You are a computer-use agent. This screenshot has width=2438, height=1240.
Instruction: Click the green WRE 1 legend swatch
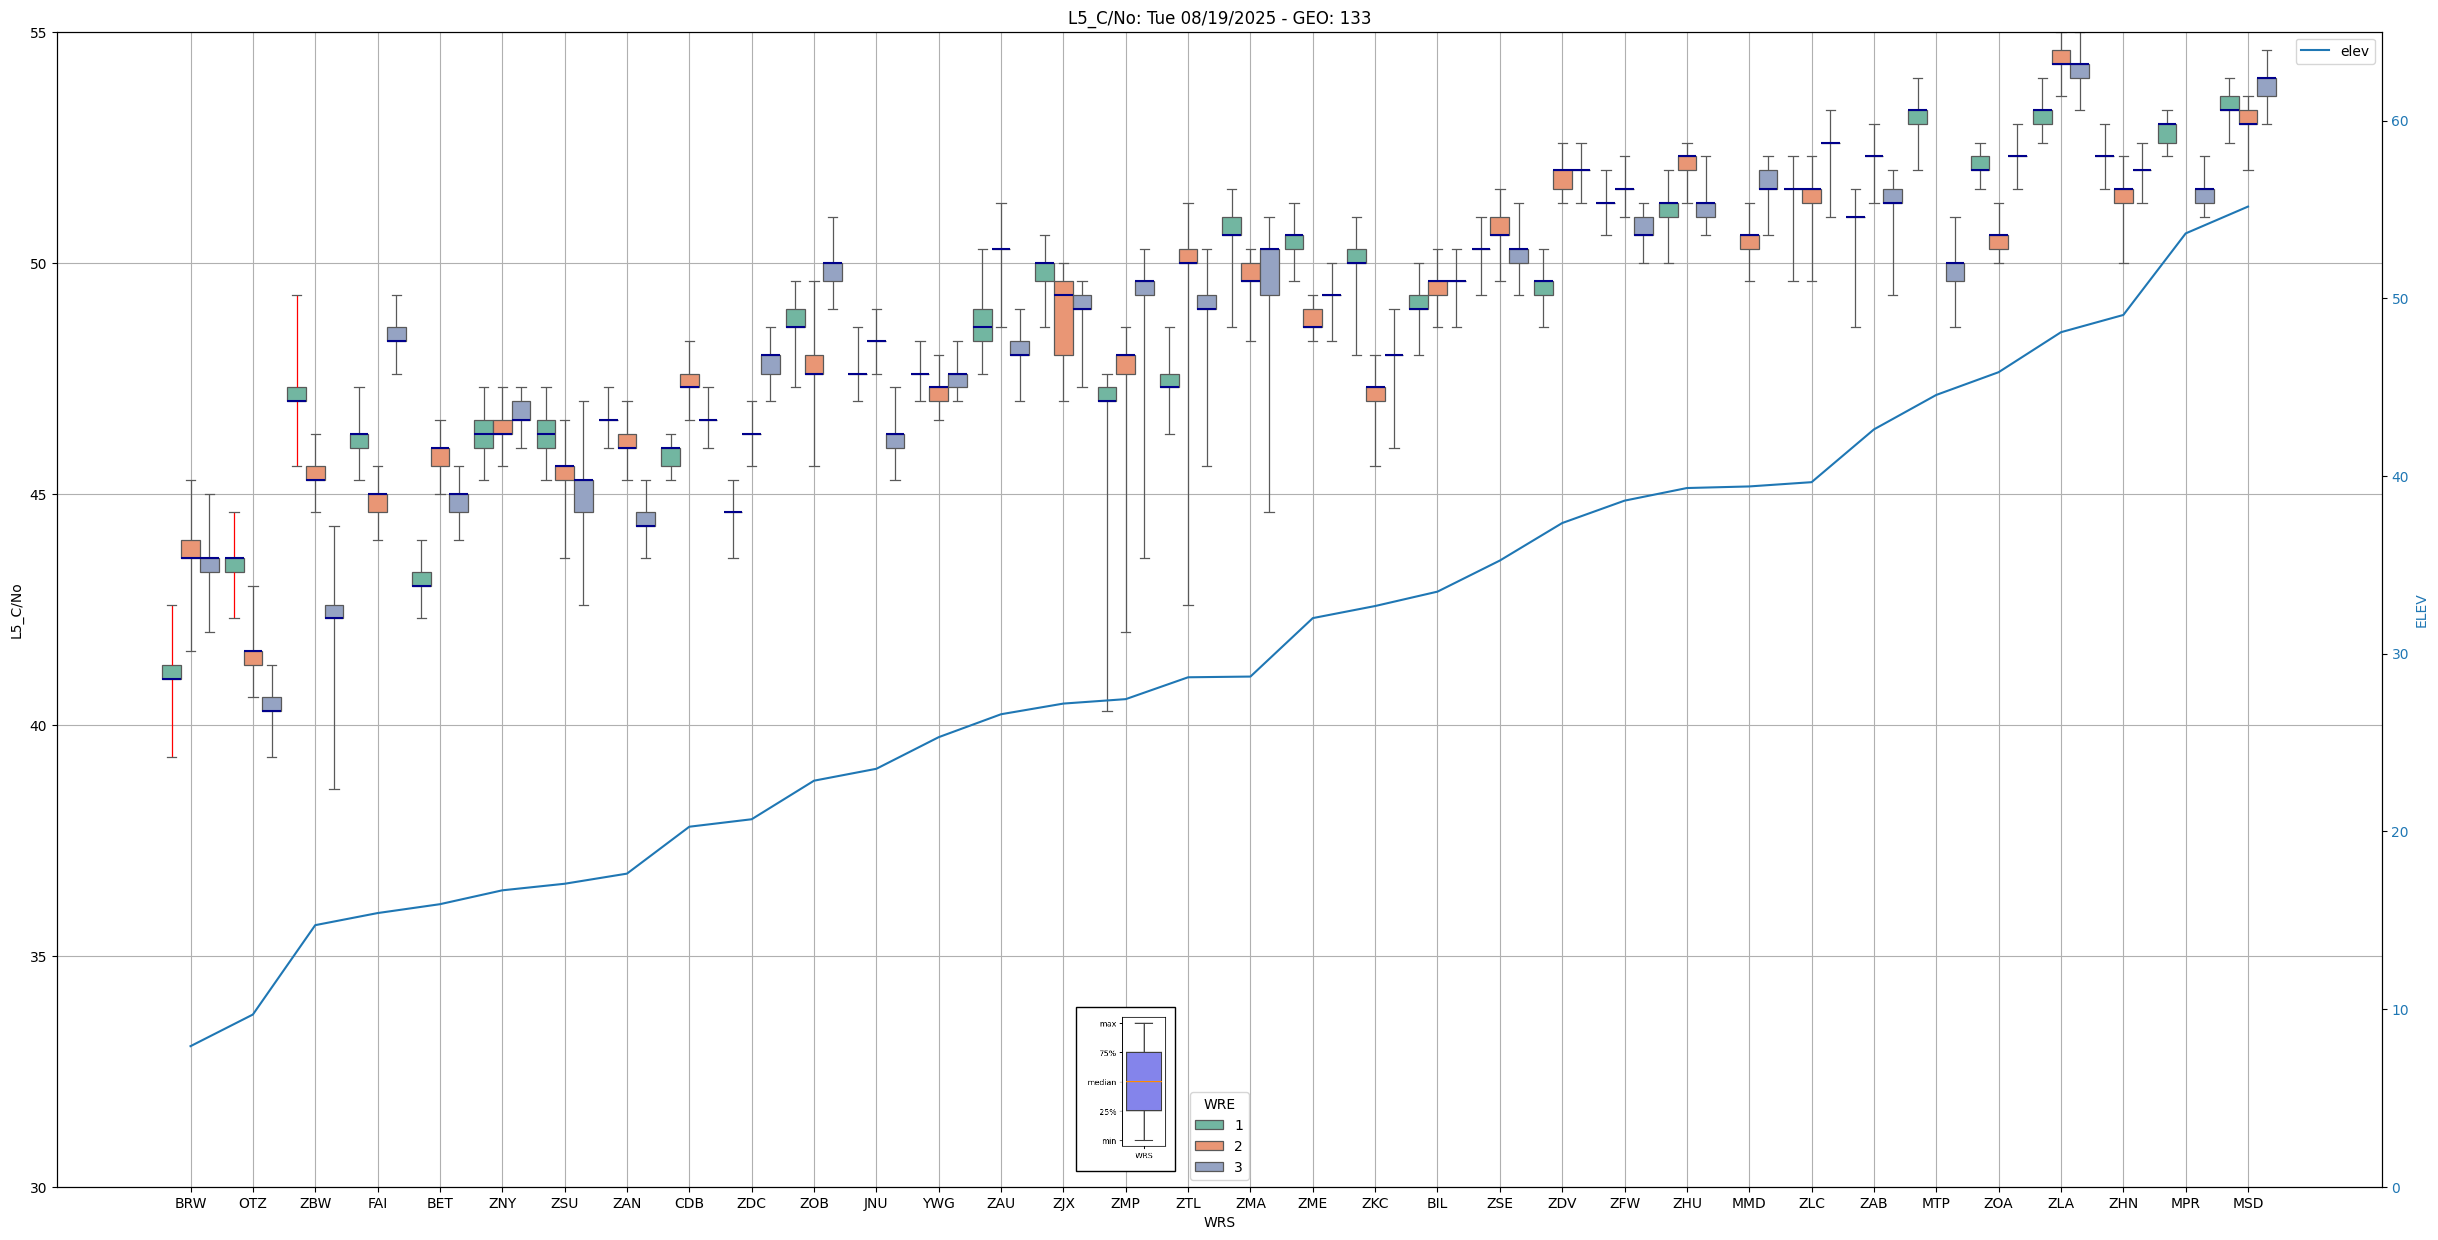(x=1208, y=1125)
